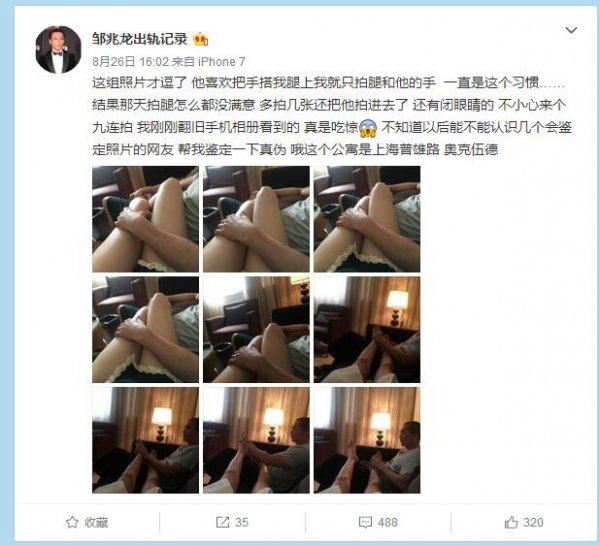The height and width of the screenshot is (545, 600).
Task: Click the 收藏 button label
Action: (x=96, y=522)
